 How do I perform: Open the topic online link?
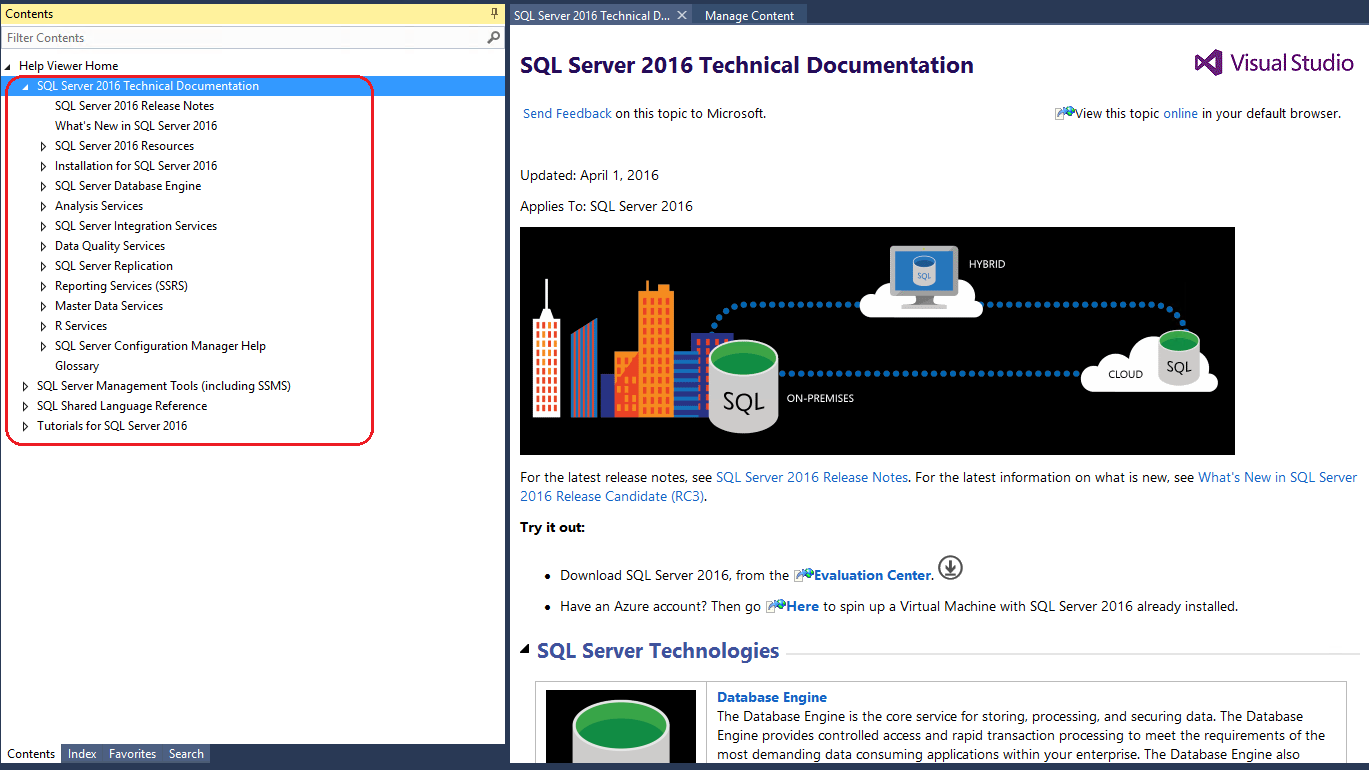click(1180, 114)
